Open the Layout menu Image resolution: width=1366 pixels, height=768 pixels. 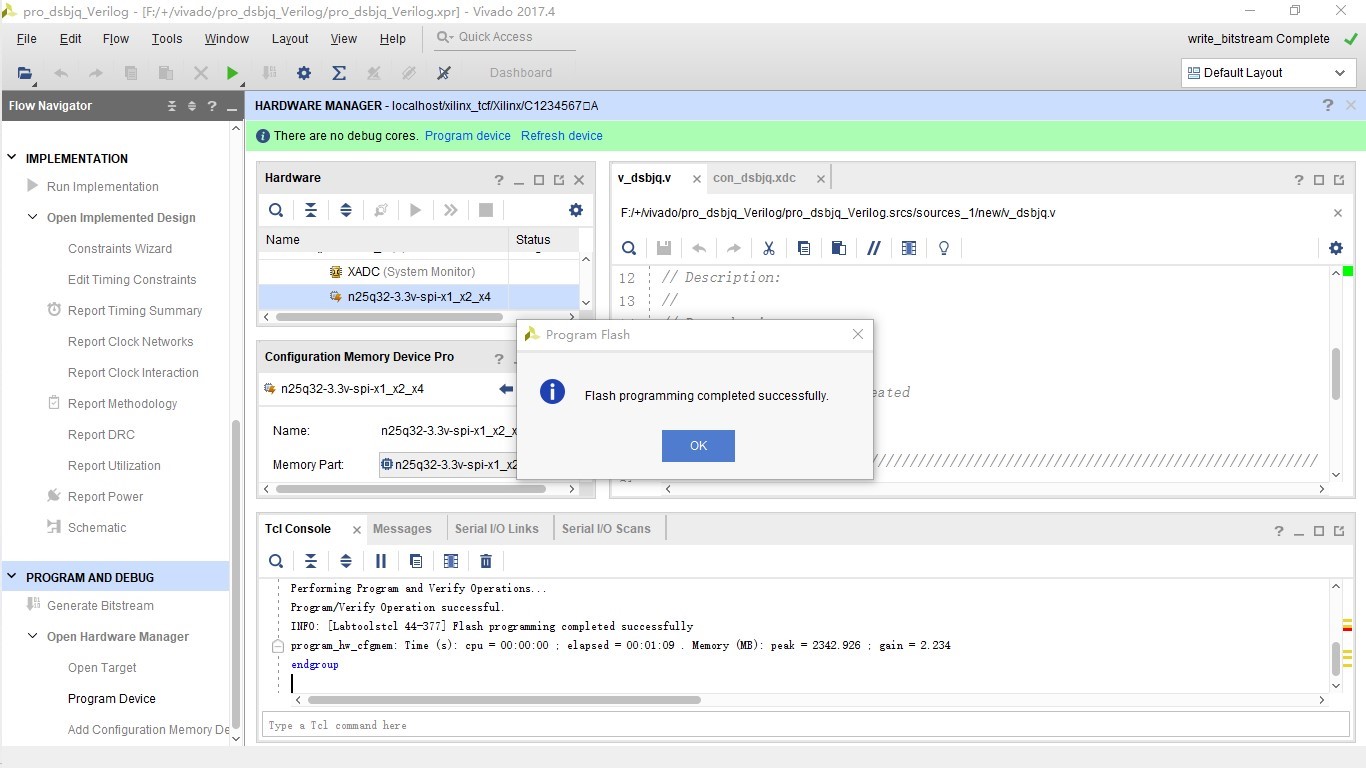pos(290,39)
